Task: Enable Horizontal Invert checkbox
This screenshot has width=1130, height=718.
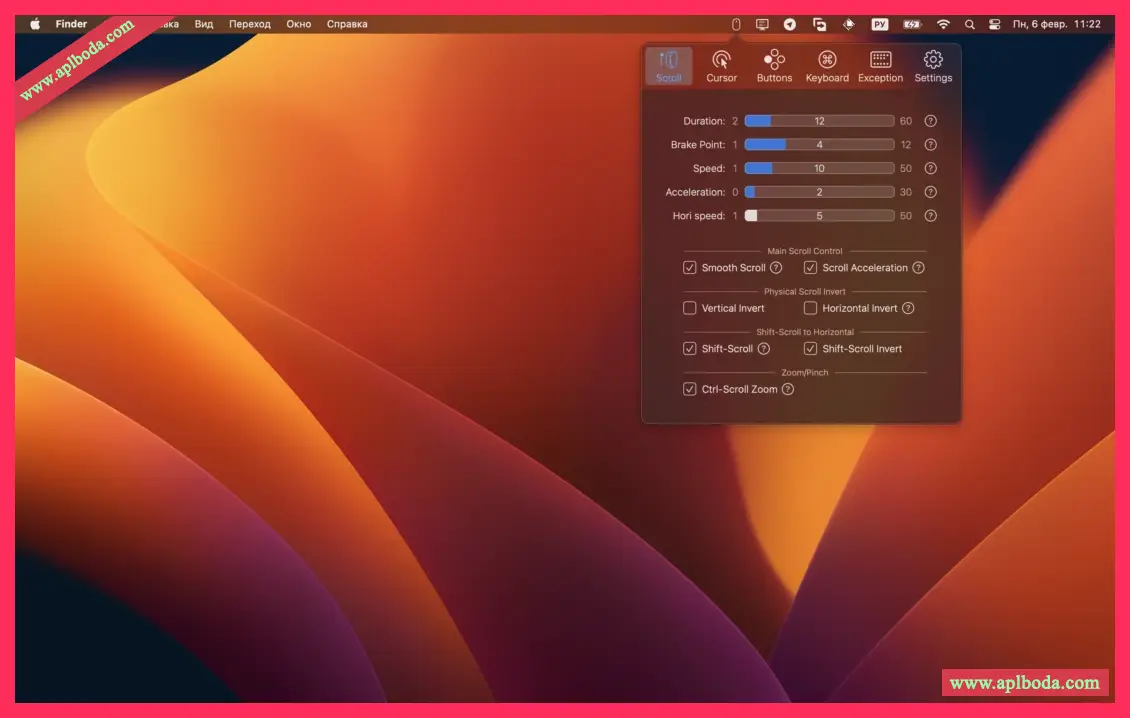Action: coord(811,308)
